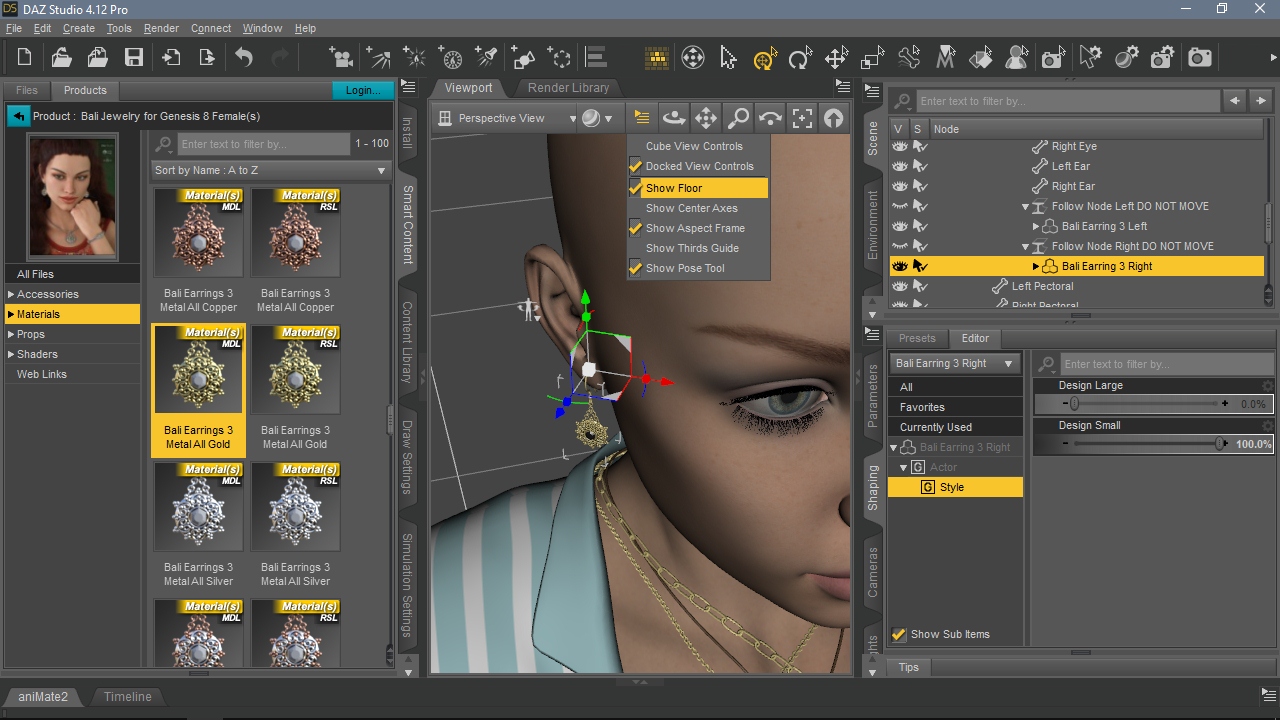Screen dimensions: 1280x720
Task: Open Bali Earring 3 Right selector dropdown
Action: point(954,364)
